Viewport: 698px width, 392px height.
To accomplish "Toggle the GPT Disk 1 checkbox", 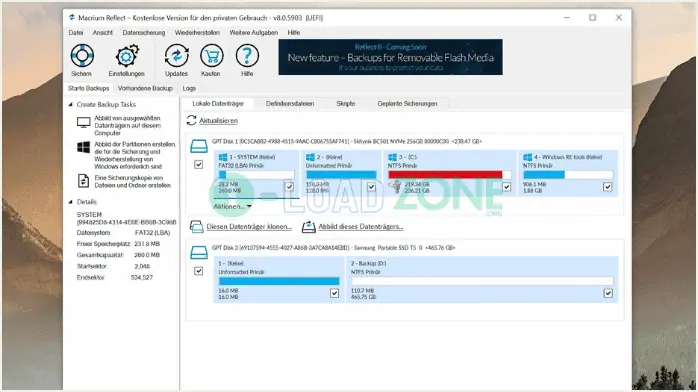I will click(199, 165).
